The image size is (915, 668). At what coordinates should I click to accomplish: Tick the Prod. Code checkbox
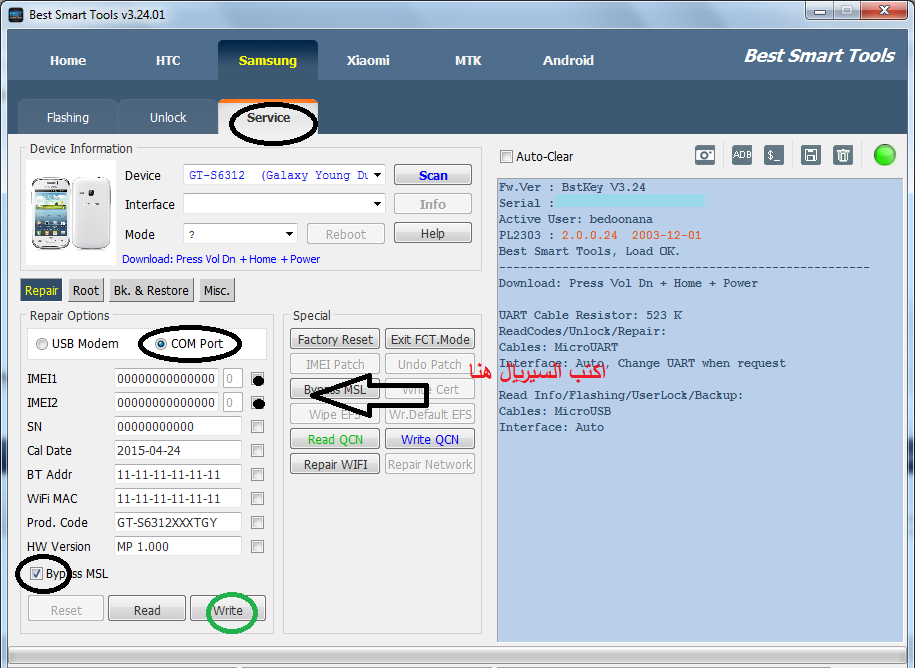[x=257, y=523]
